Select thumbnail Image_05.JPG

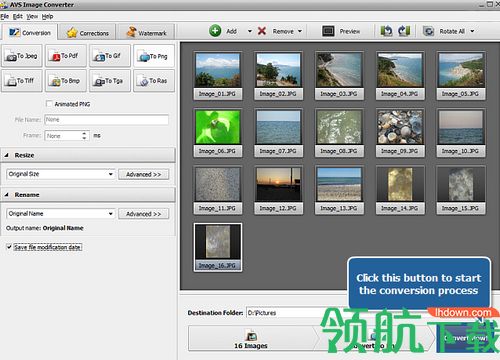pyautogui.click(x=461, y=76)
